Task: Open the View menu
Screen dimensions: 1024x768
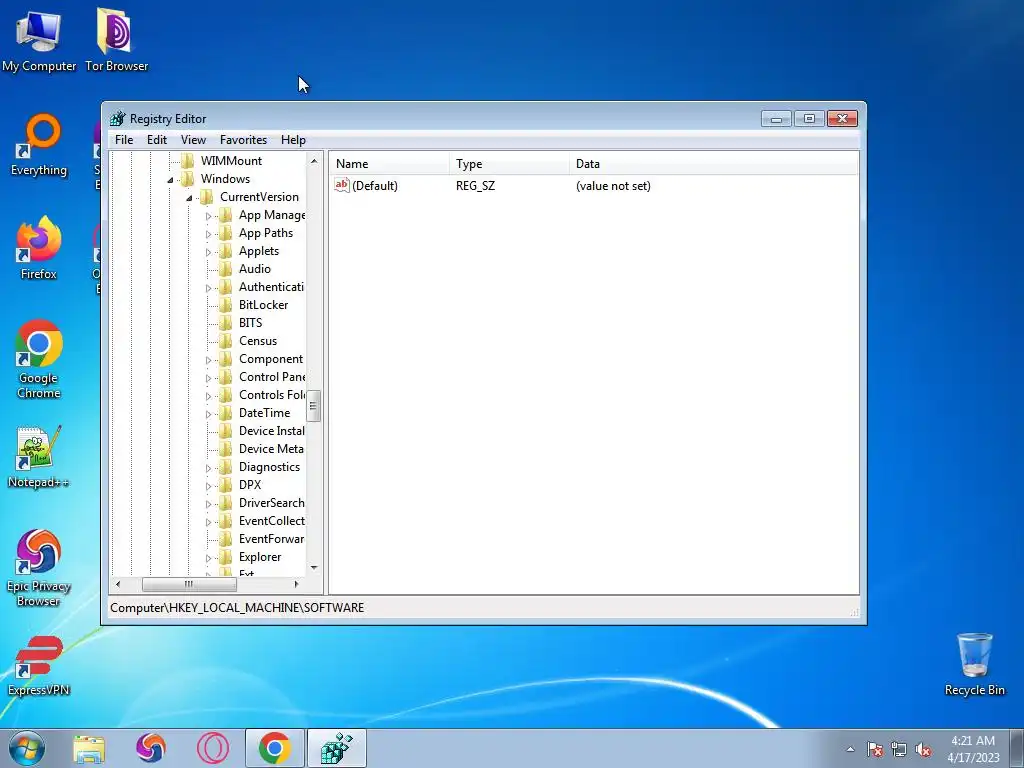Action: [193, 140]
